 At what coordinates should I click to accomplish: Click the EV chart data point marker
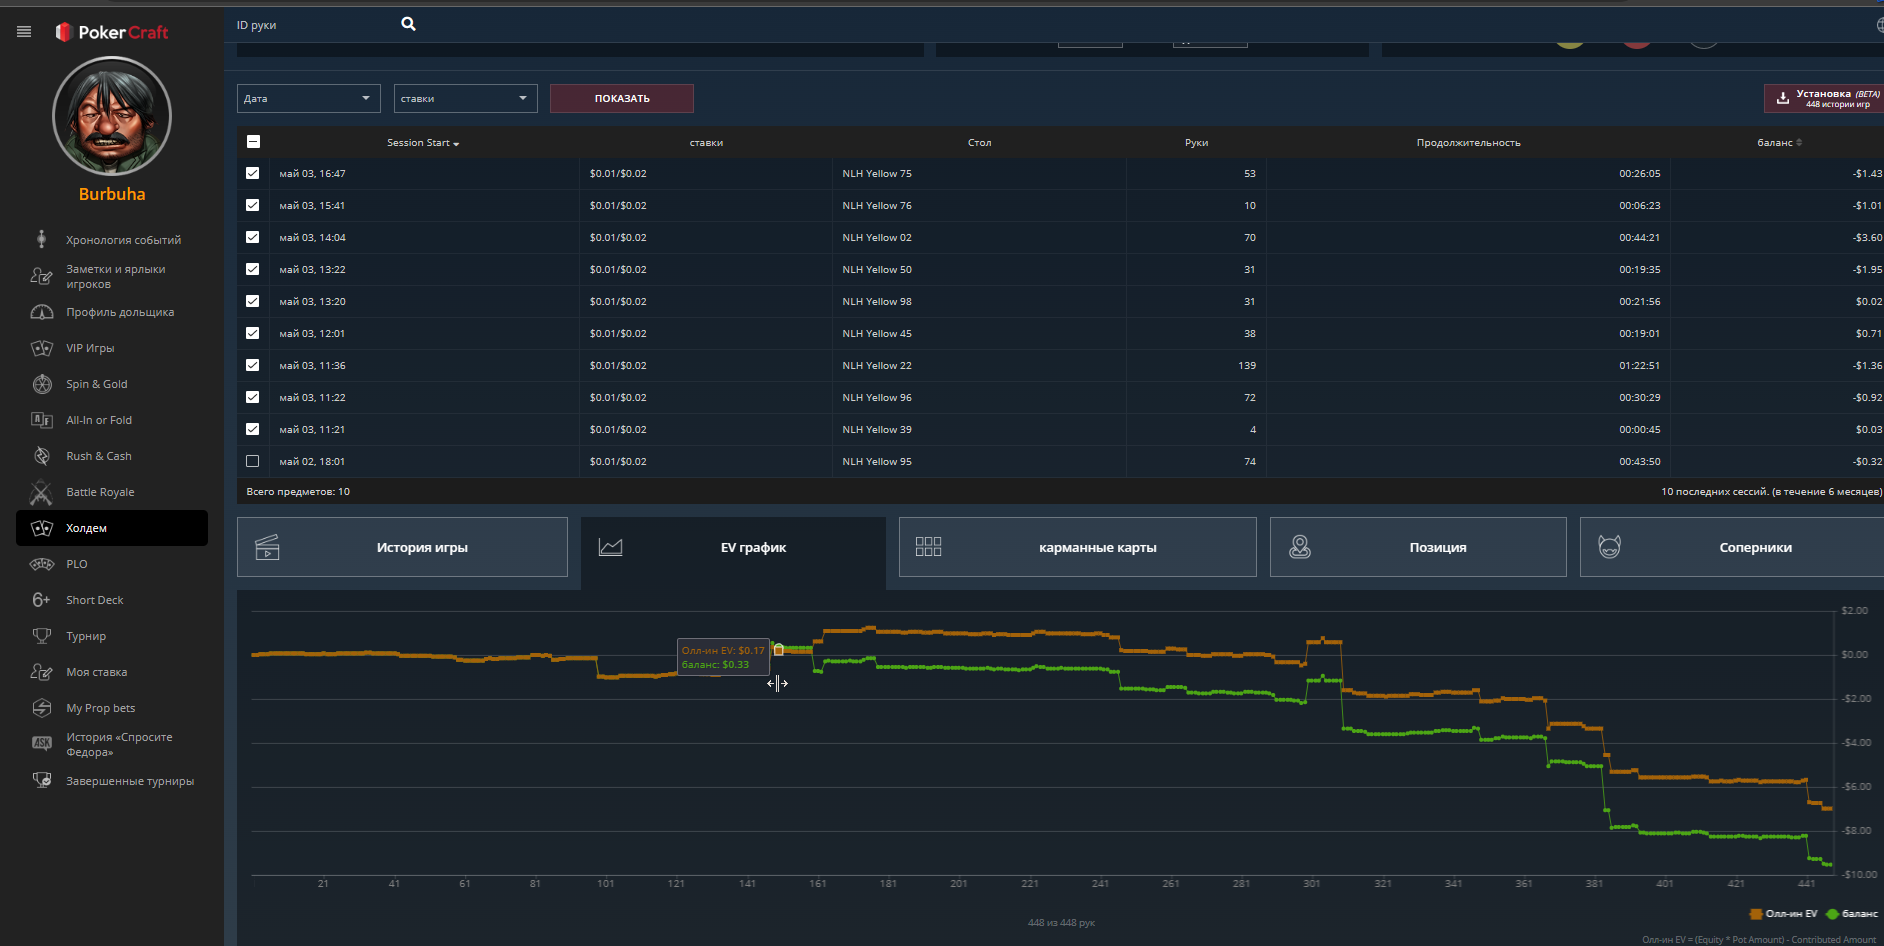779,650
